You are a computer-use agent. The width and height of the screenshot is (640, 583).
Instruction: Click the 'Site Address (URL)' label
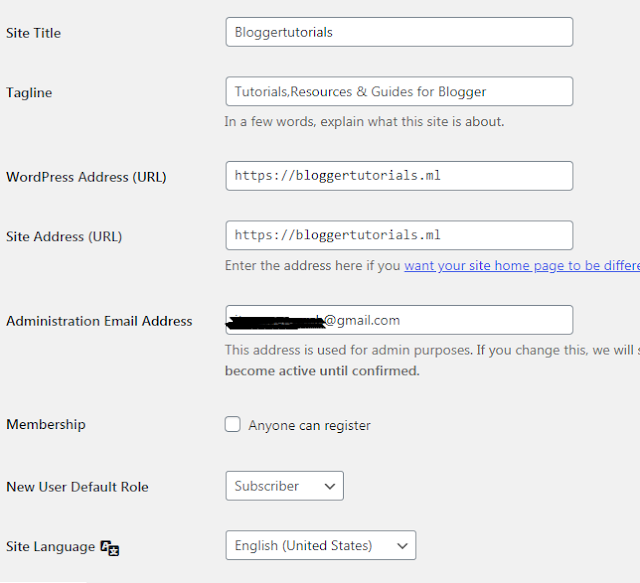coord(64,237)
